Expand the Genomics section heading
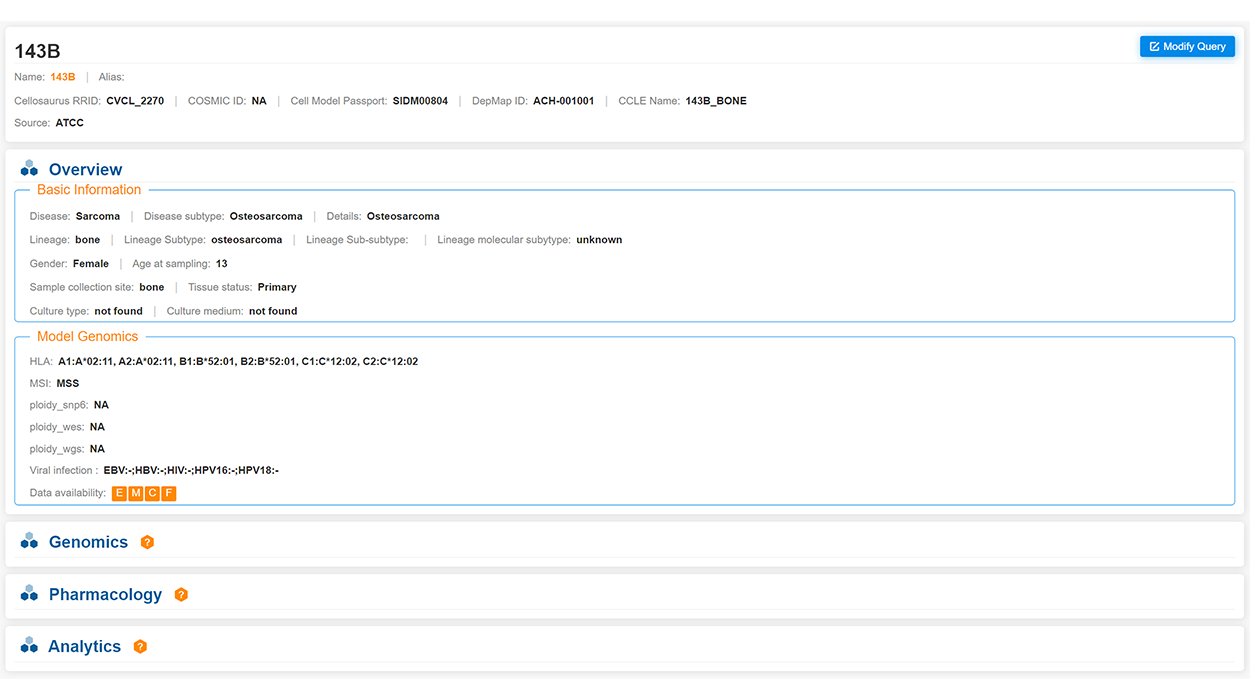This screenshot has height=700, width=1250. [88, 542]
